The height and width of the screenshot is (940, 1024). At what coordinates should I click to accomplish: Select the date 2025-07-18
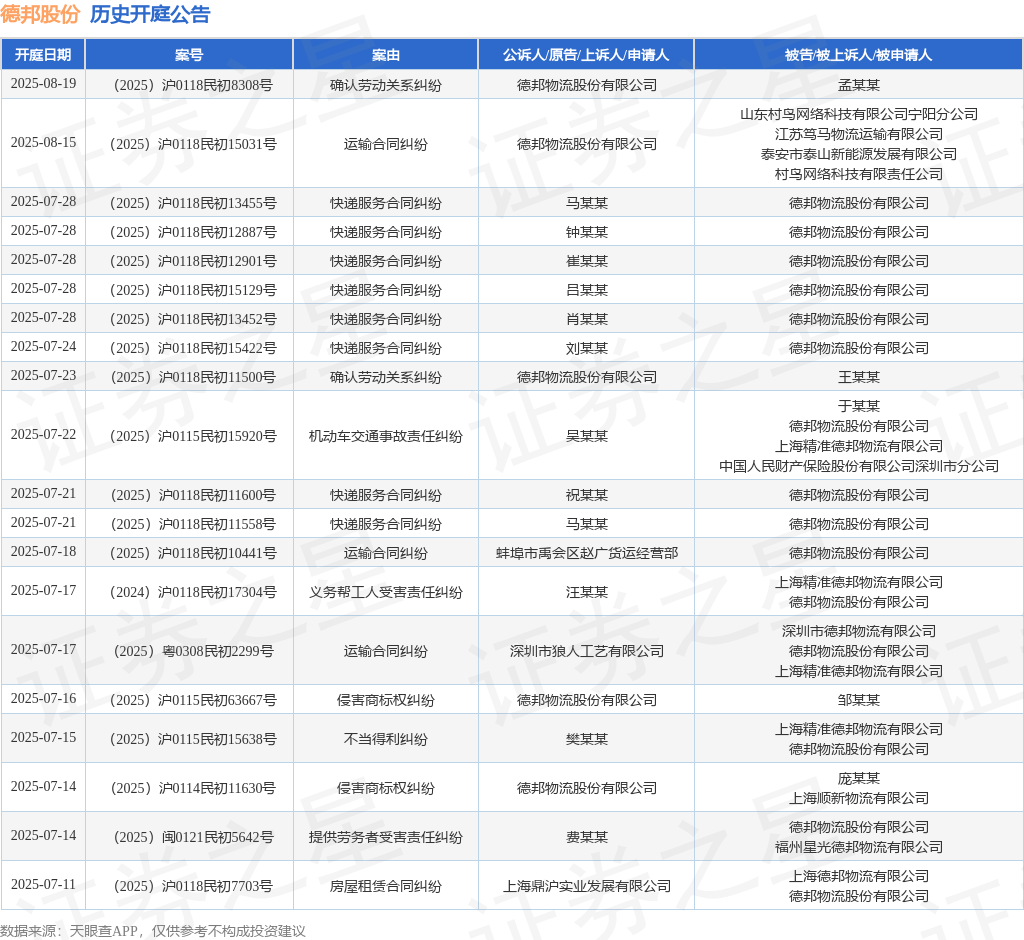tap(43, 551)
